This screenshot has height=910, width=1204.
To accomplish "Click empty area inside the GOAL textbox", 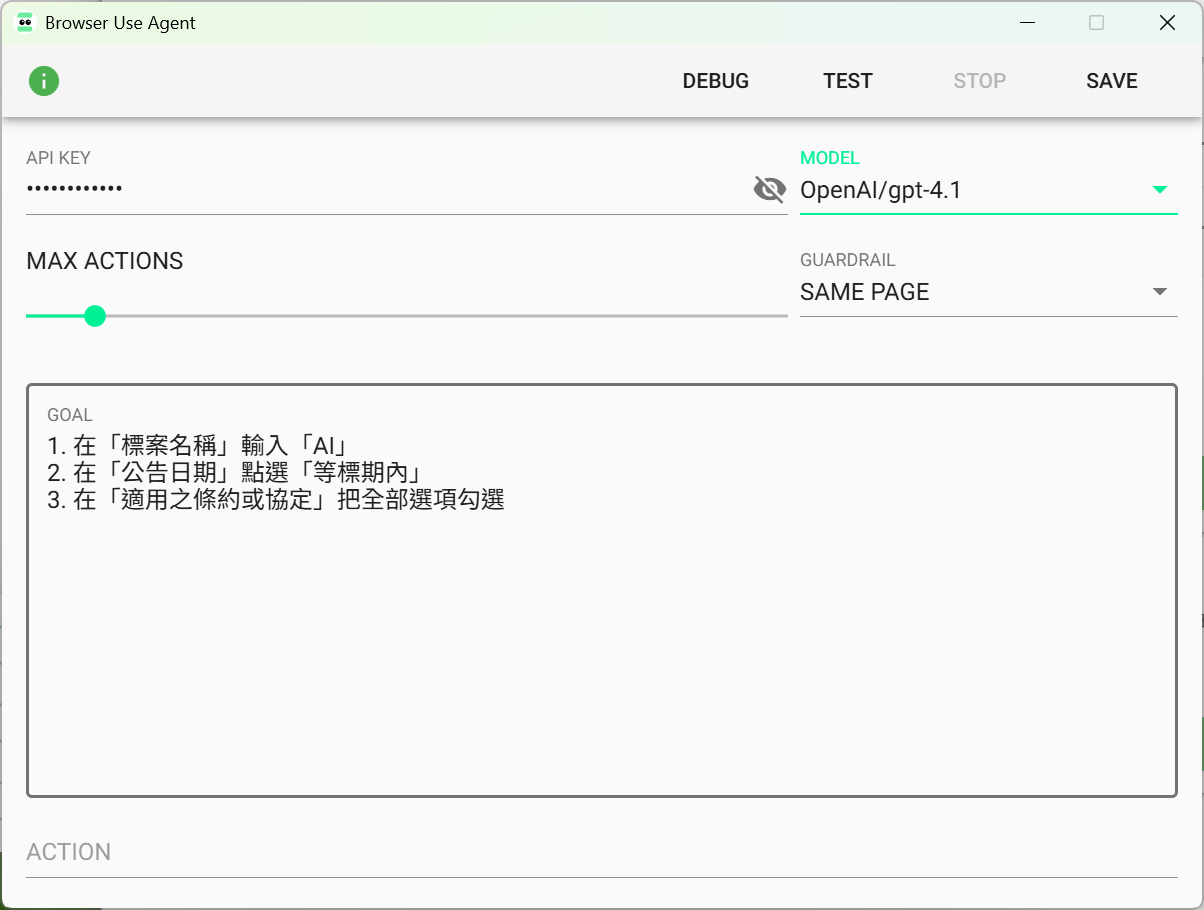I will click(600, 660).
